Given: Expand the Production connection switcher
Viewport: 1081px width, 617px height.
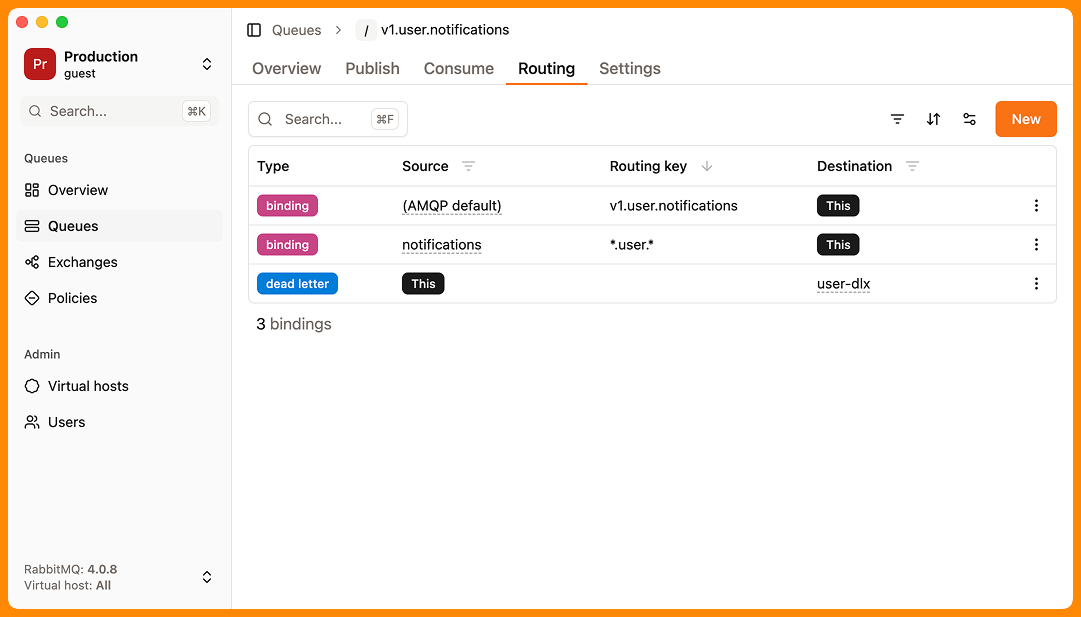Looking at the screenshot, I should (207, 64).
